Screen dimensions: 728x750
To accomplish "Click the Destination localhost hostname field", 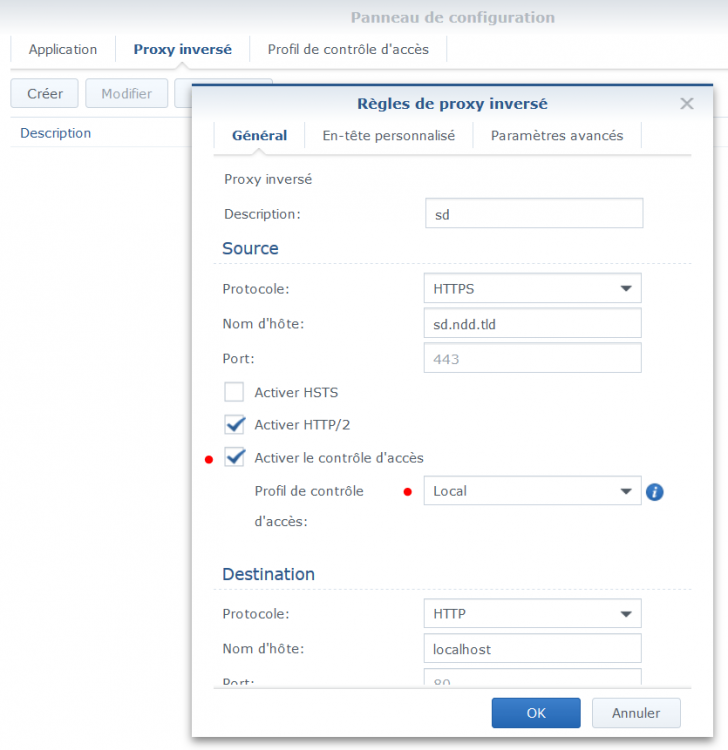I will click(x=532, y=649).
